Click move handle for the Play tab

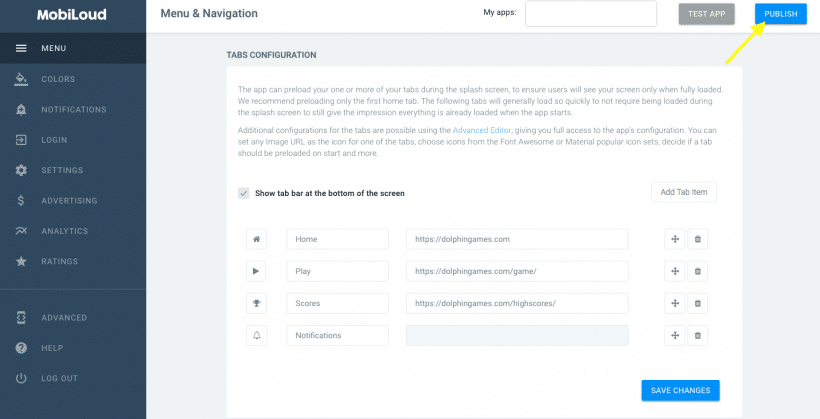(675, 271)
